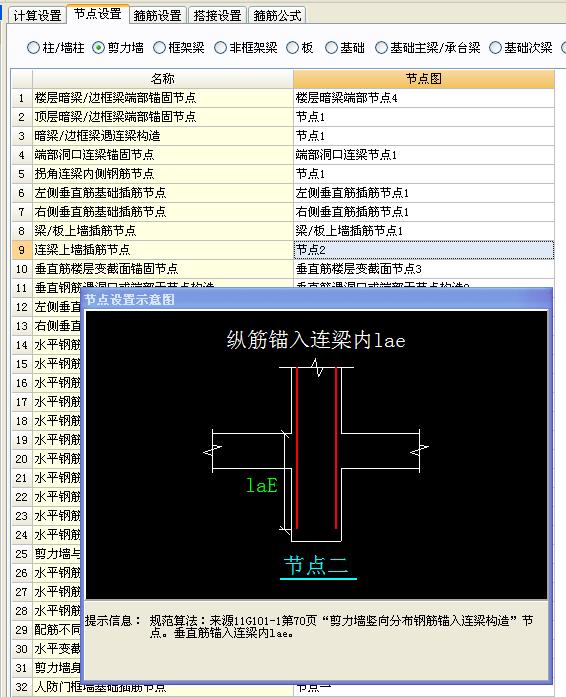Select the 柱/墙柱 radio button
566x697 pixels.
click(x=56, y=48)
